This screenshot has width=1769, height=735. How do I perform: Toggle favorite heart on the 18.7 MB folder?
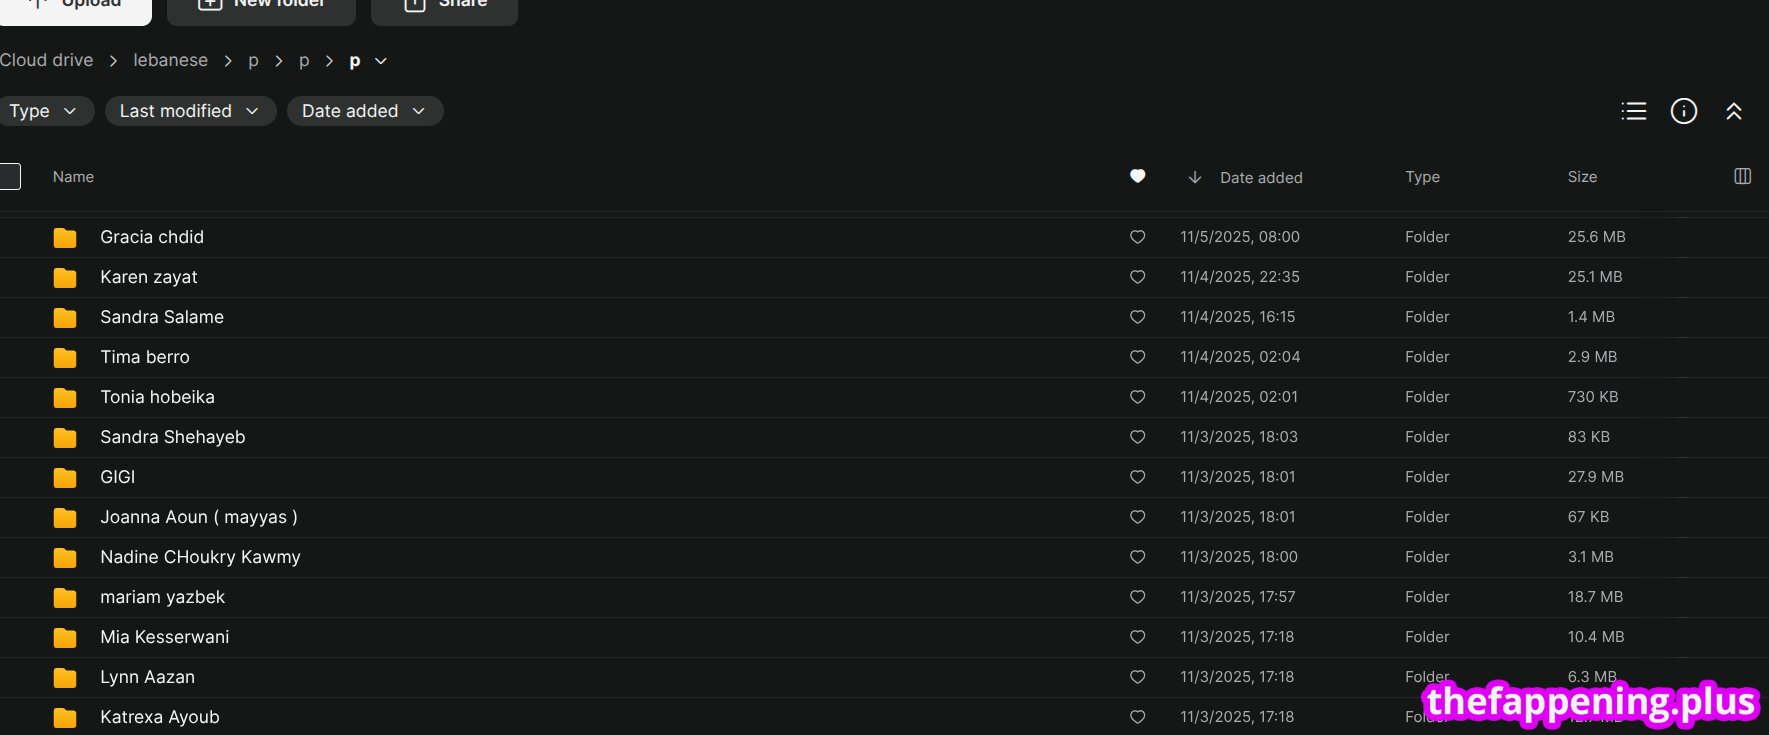pyautogui.click(x=1137, y=597)
